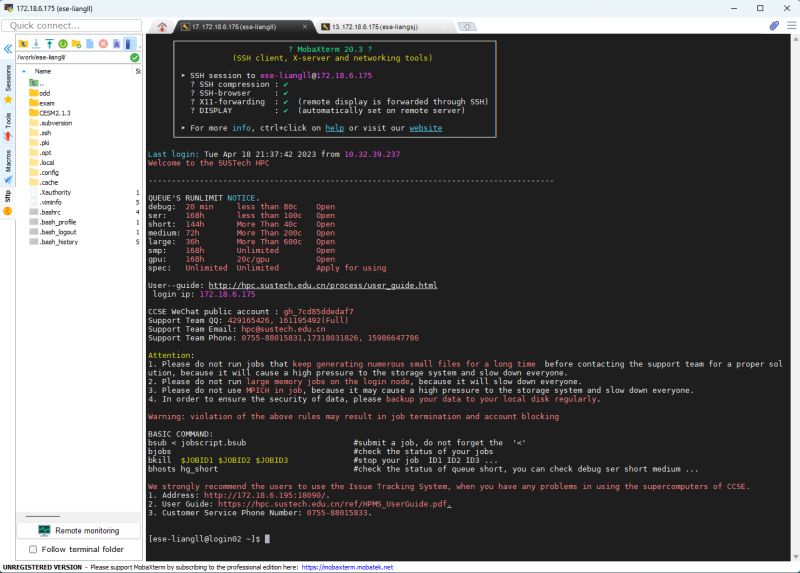
Task: Select the .viminfo file
Action: [45, 203]
